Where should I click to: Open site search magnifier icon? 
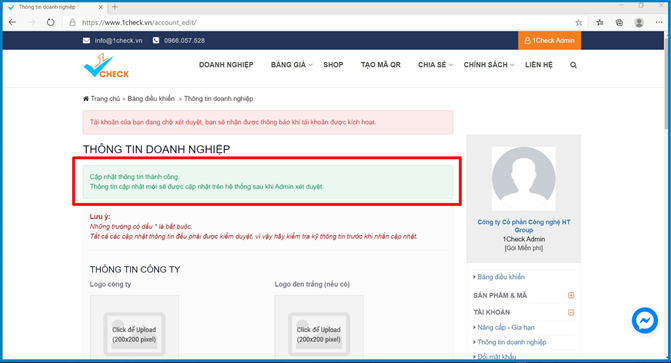pyautogui.click(x=573, y=65)
